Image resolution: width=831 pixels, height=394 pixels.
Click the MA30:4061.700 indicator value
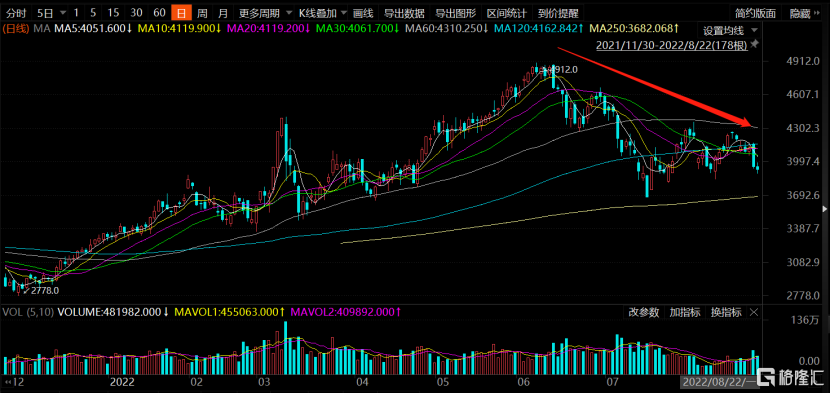[358, 28]
